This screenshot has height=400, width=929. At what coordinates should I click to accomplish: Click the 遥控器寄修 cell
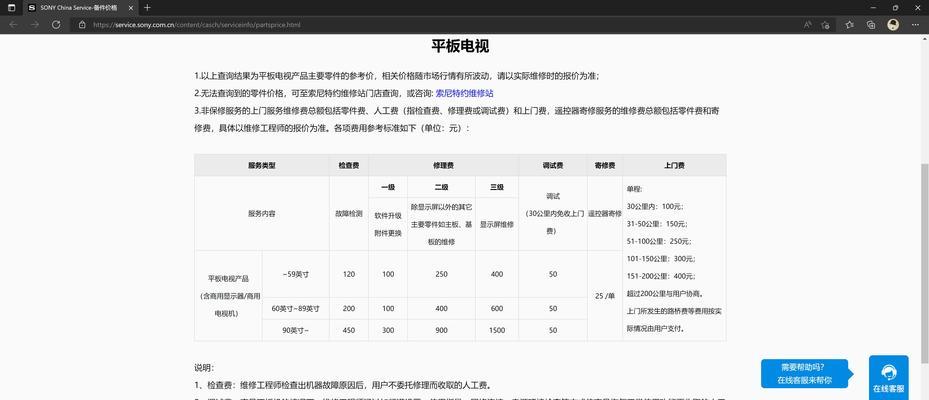604,213
